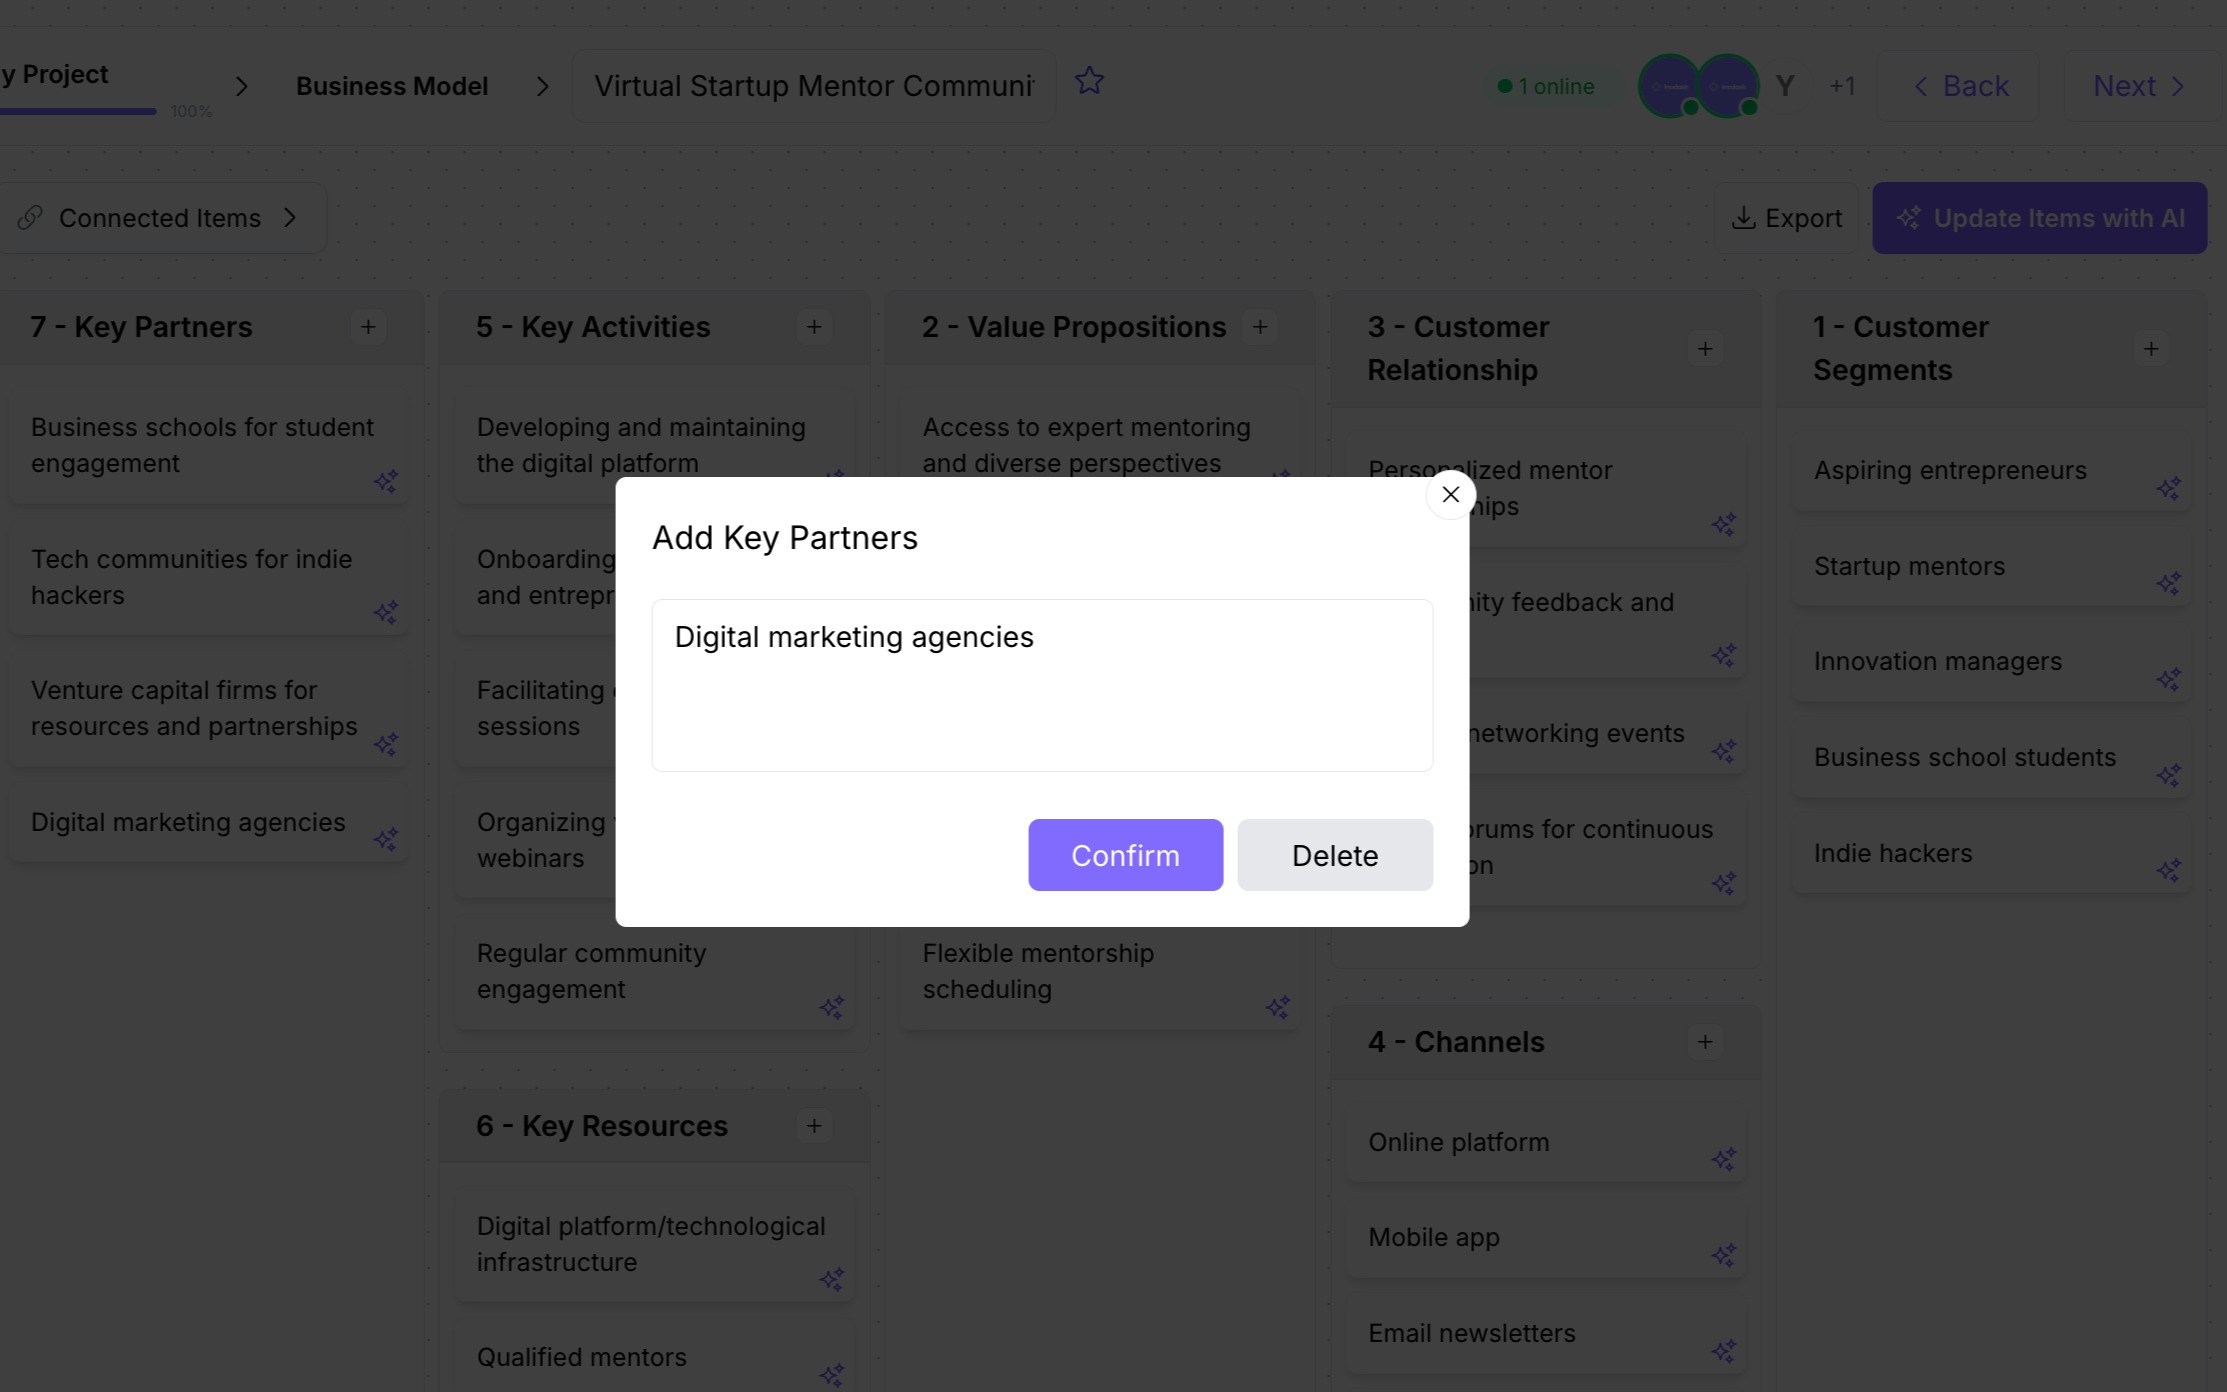Viewport: 2227px width, 1392px height.
Task: Go to the Next step
Action: [2138, 86]
